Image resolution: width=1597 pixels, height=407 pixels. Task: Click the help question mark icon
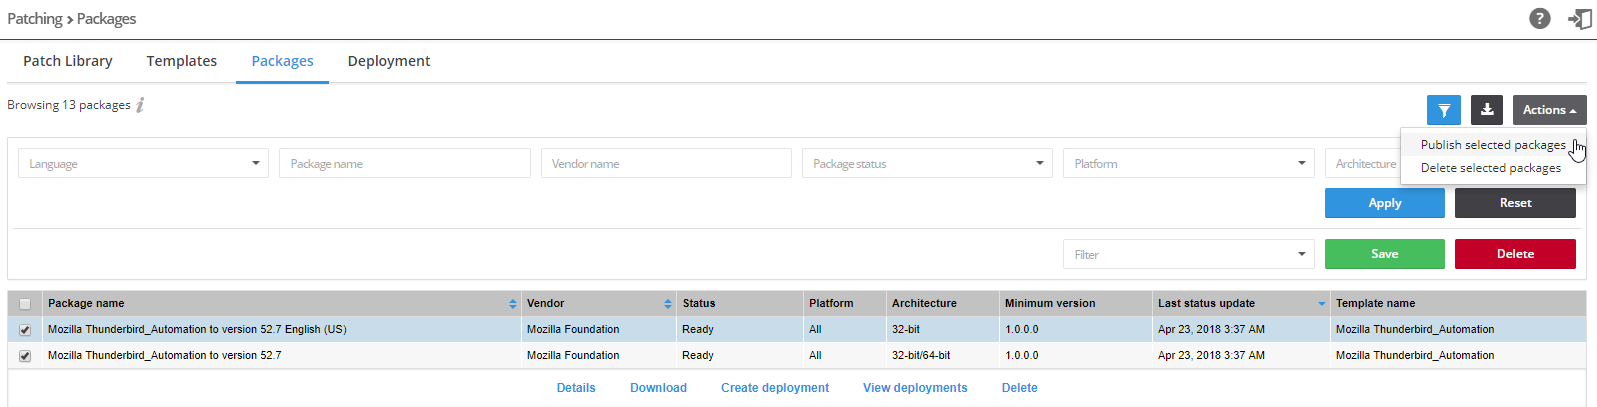(x=1539, y=19)
